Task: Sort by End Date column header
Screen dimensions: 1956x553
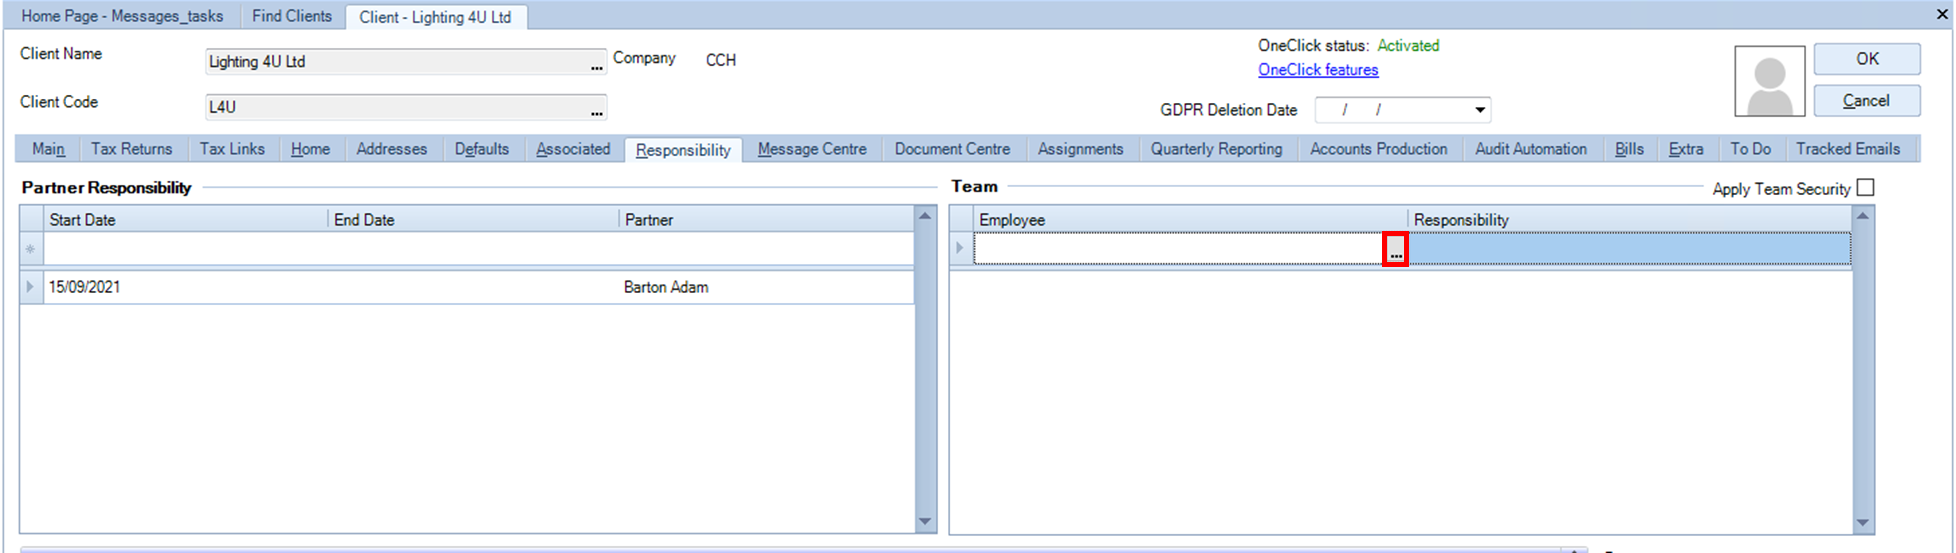Action: 474,220
